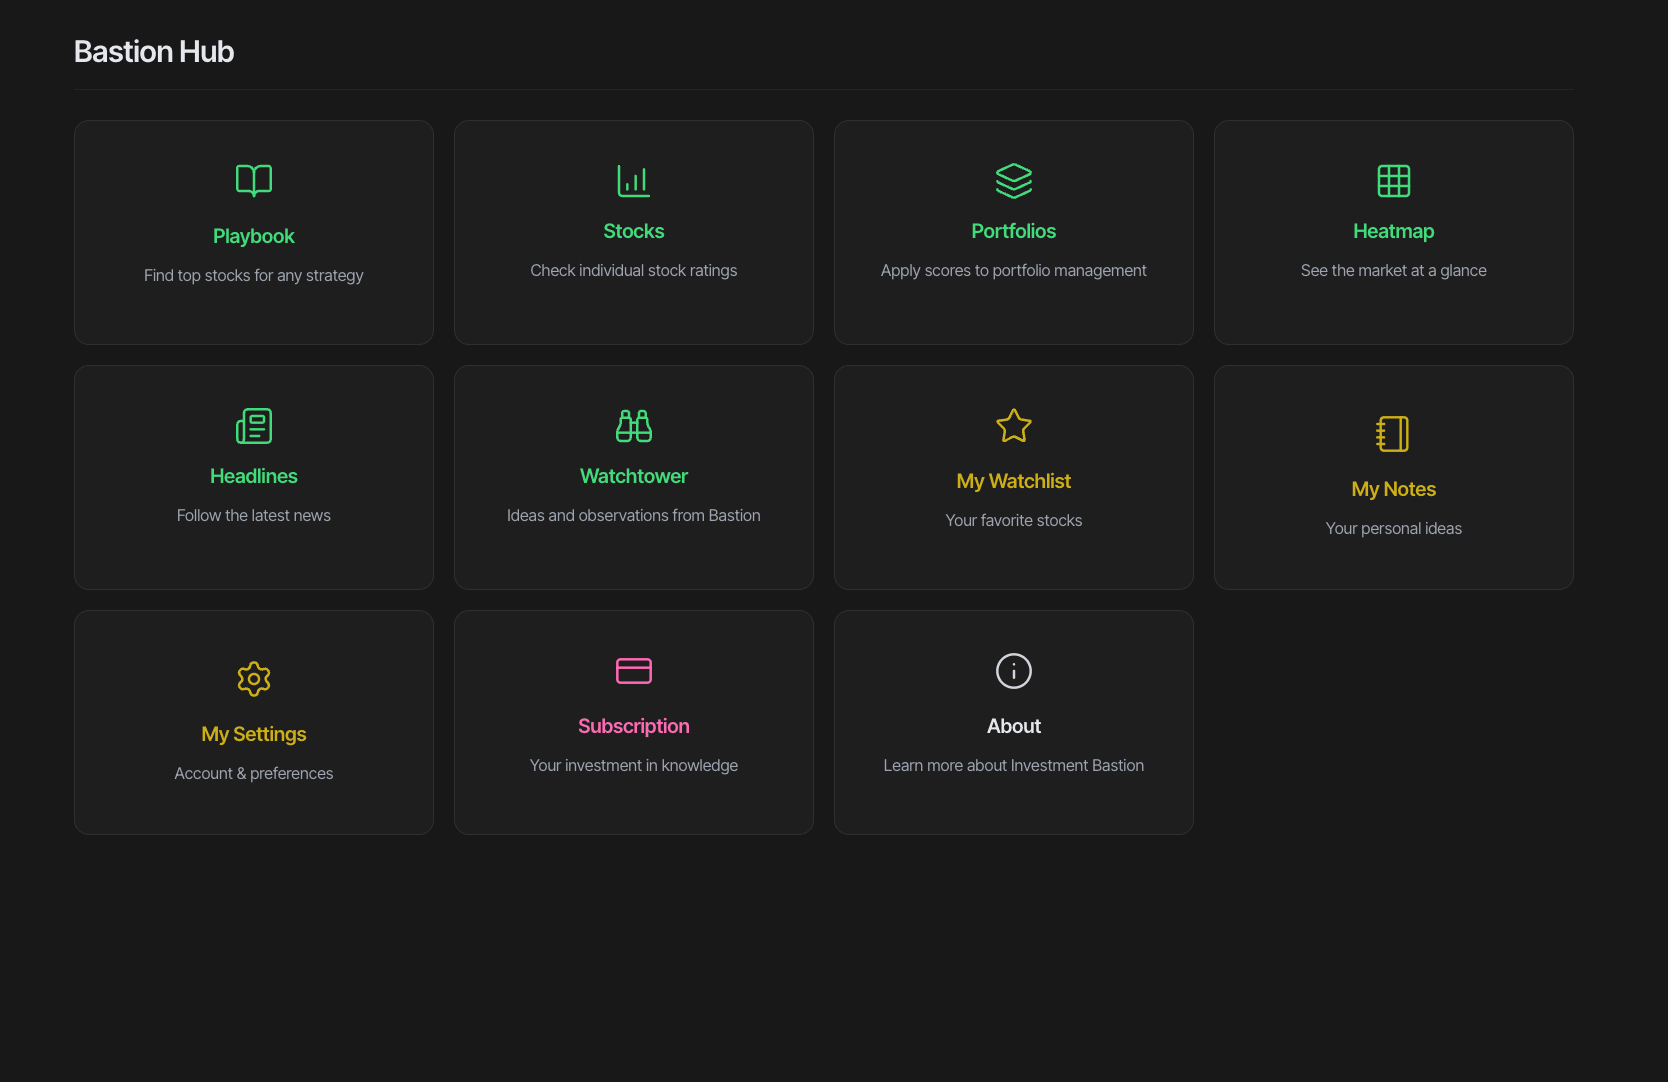This screenshot has height=1082, width=1668.
Task: Click the Playbook open book icon
Action: (x=253, y=180)
